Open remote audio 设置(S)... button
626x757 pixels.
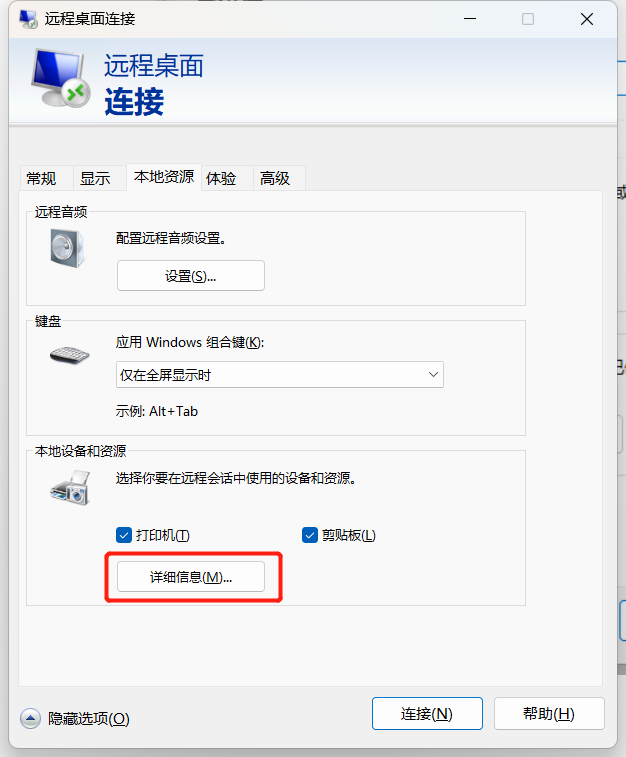pos(191,276)
